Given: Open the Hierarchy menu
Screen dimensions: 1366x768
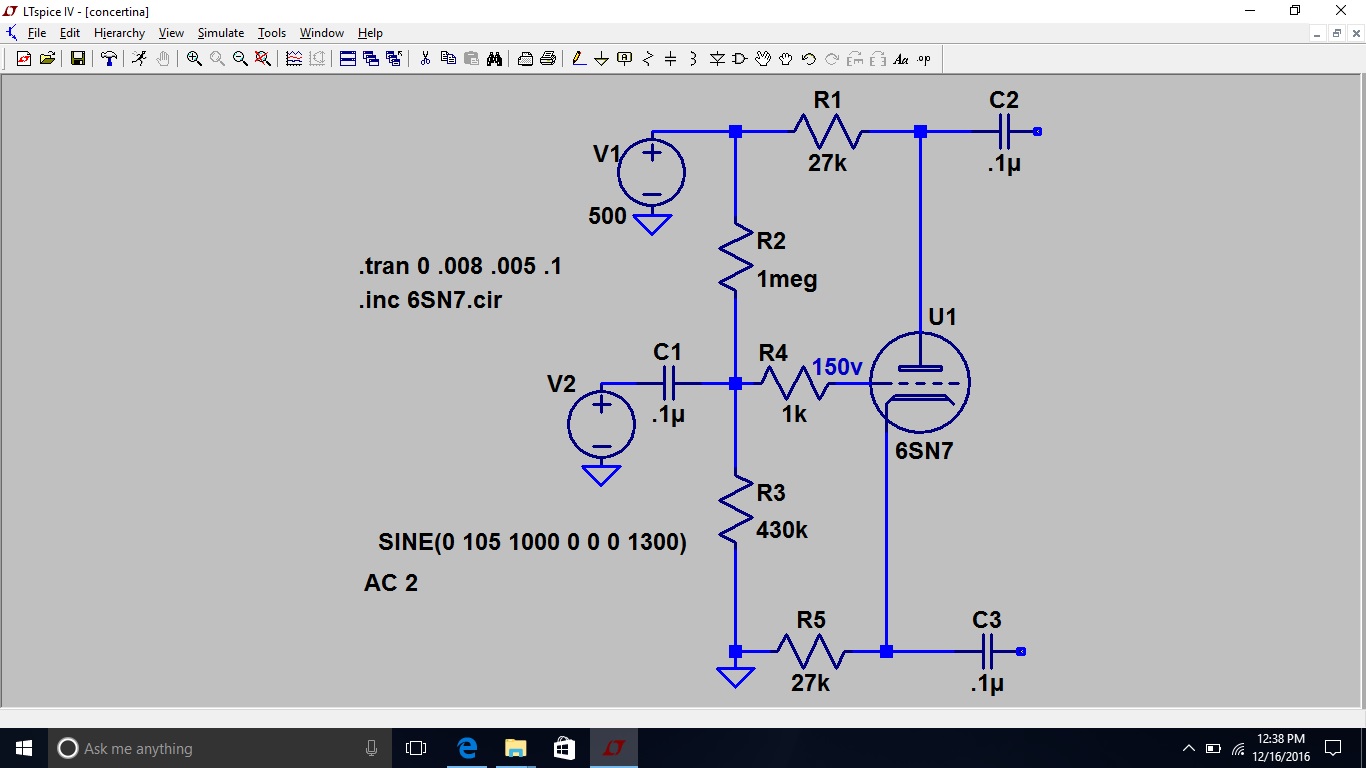Looking at the screenshot, I should click(120, 33).
